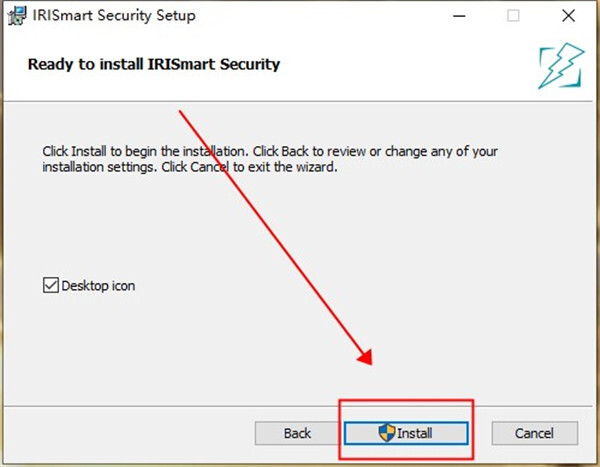Image resolution: width=600 pixels, height=467 pixels.
Task: Cancel the IRISmart Security setup wizard
Action: point(534,433)
